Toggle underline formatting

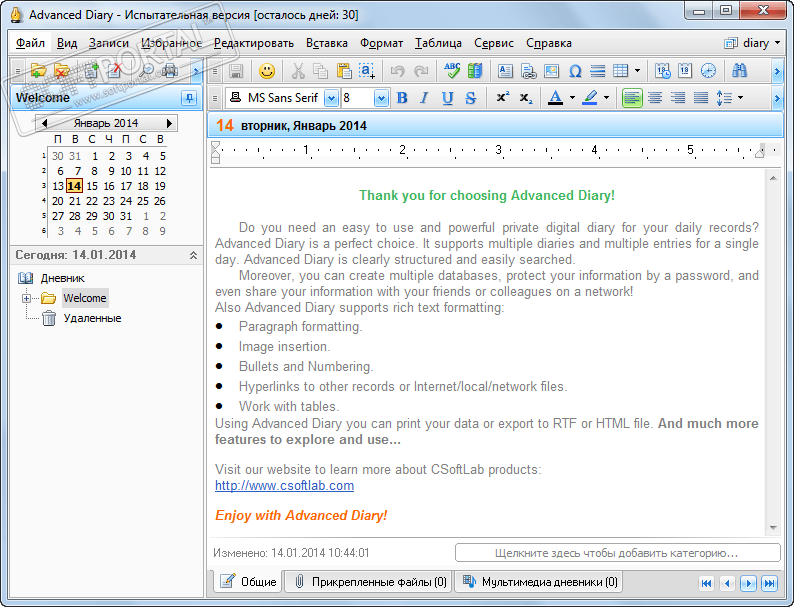(x=447, y=98)
